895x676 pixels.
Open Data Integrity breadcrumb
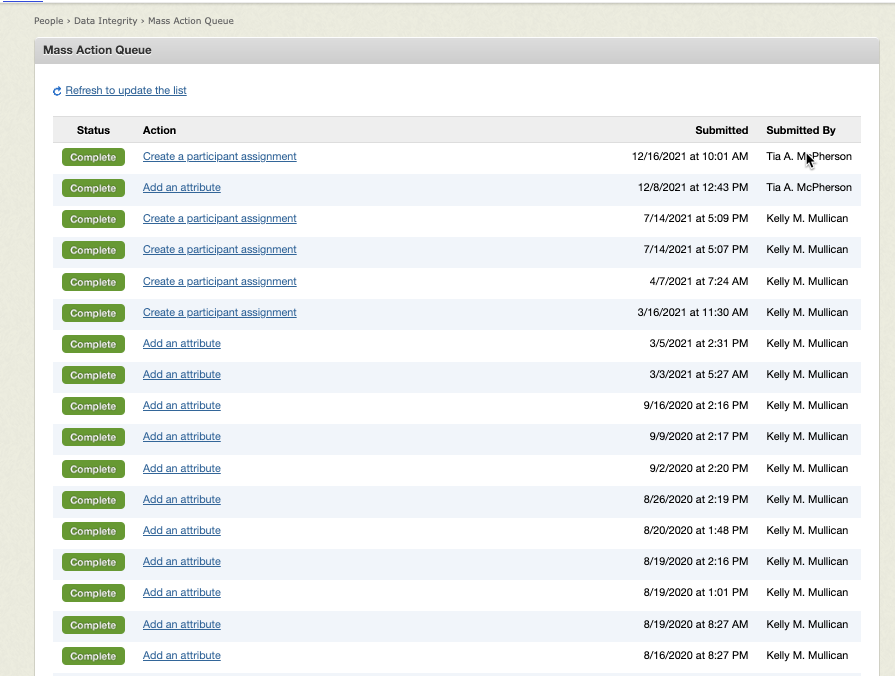coord(106,21)
